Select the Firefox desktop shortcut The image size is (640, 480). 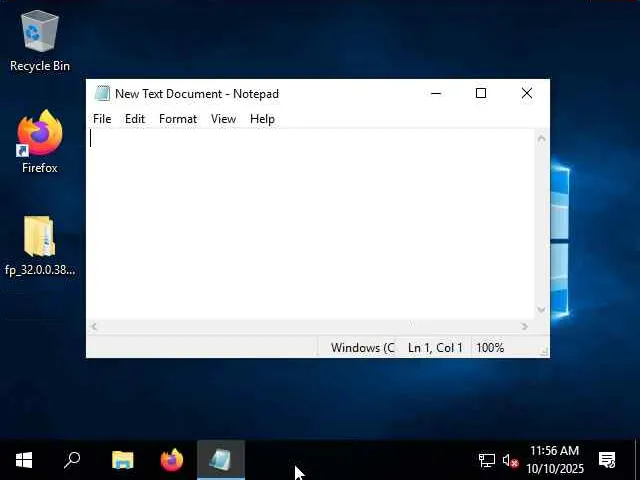(40, 142)
